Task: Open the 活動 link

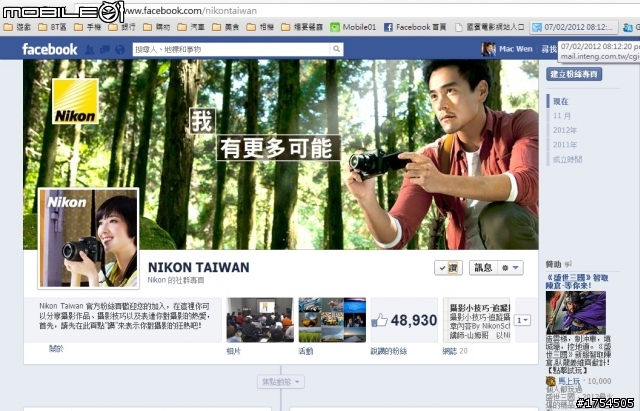Action: point(305,351)
